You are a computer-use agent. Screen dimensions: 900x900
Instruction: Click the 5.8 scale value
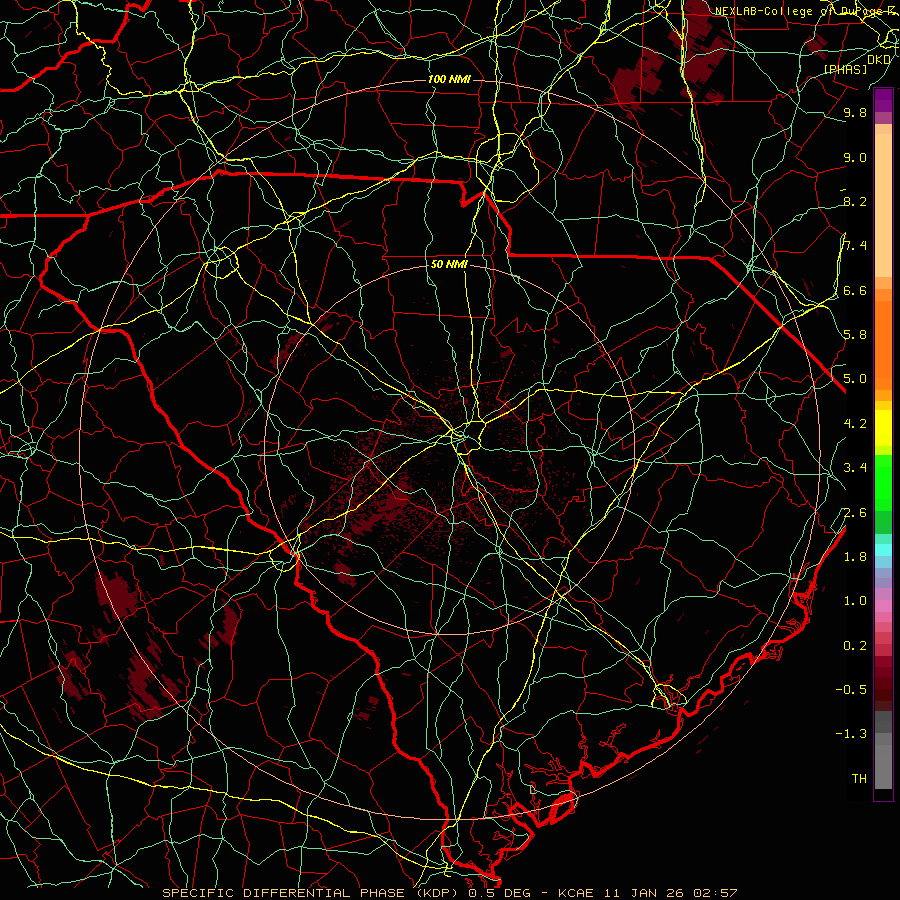[855, 335]
